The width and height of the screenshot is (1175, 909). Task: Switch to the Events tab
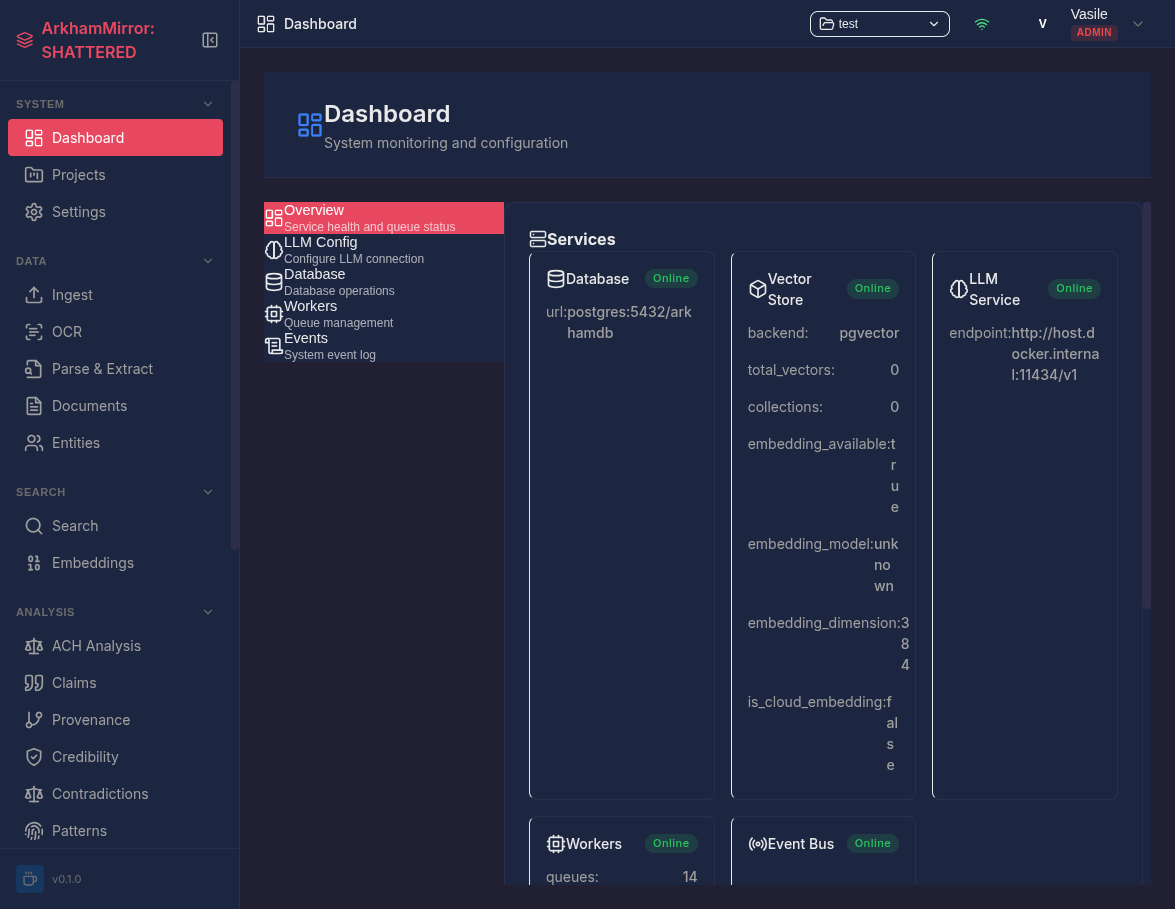click(x=384, y=346)
